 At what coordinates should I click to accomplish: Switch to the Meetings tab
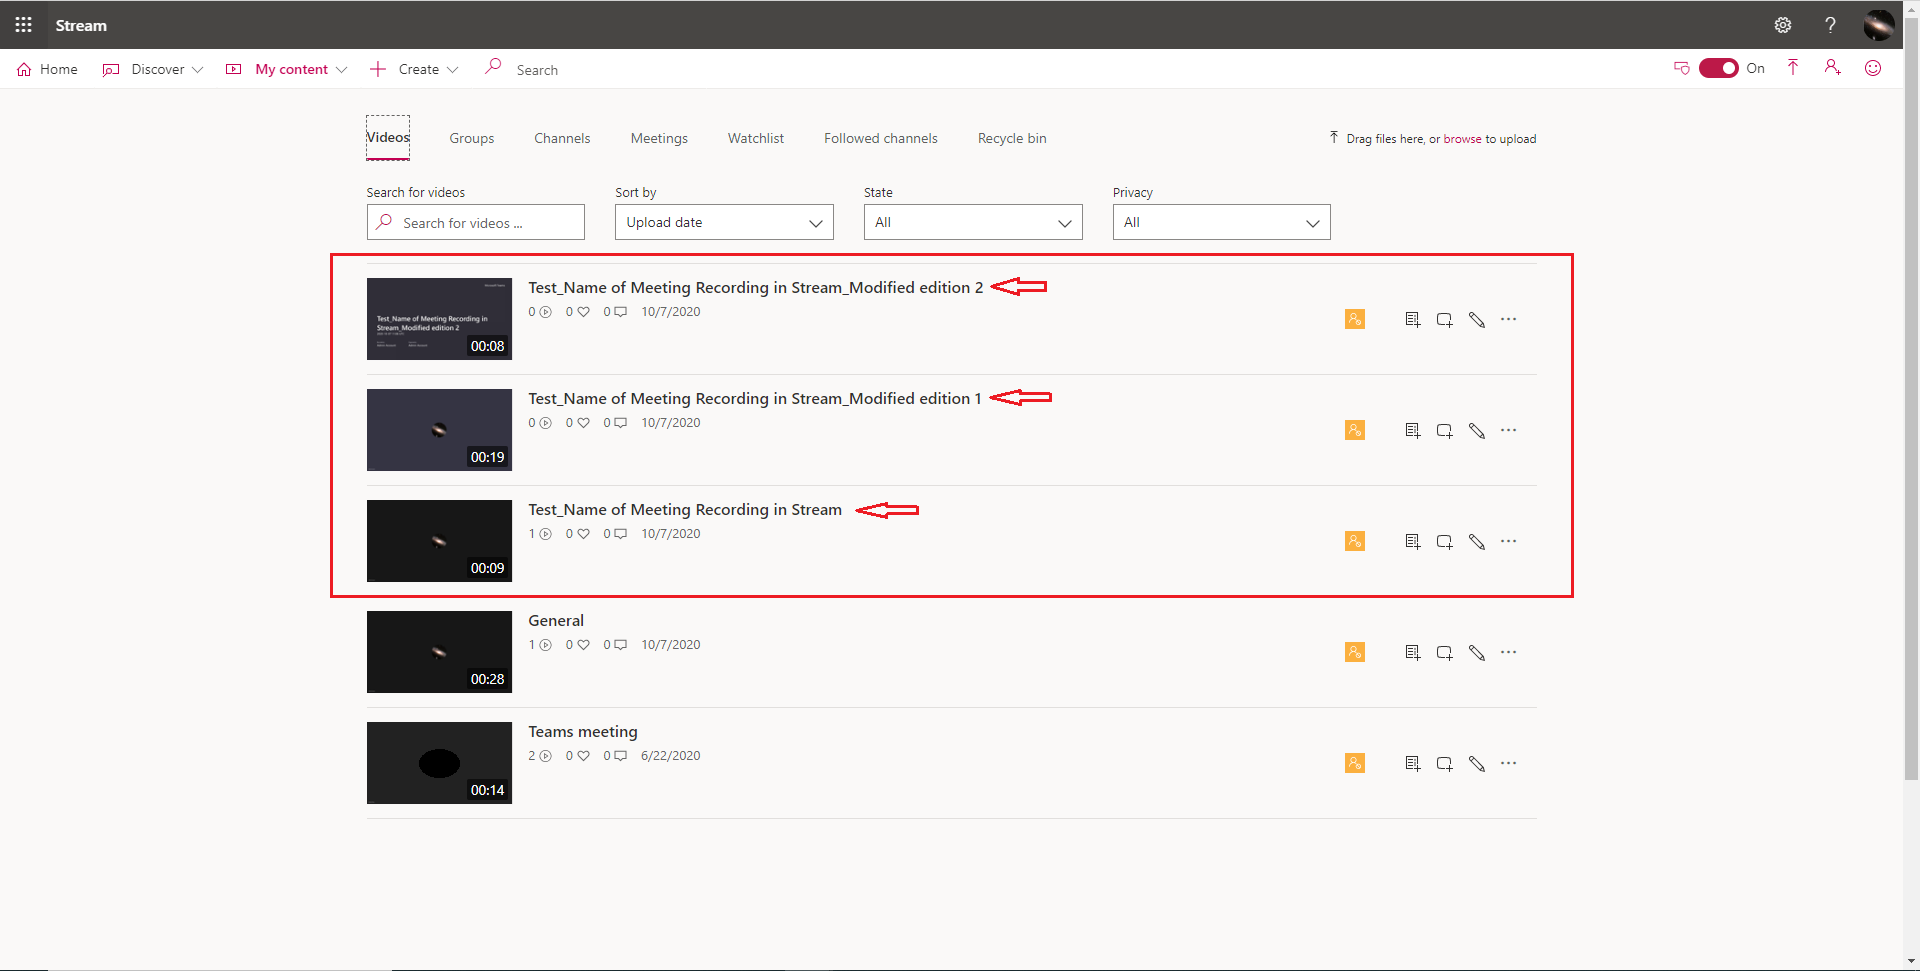coord(659,138)
